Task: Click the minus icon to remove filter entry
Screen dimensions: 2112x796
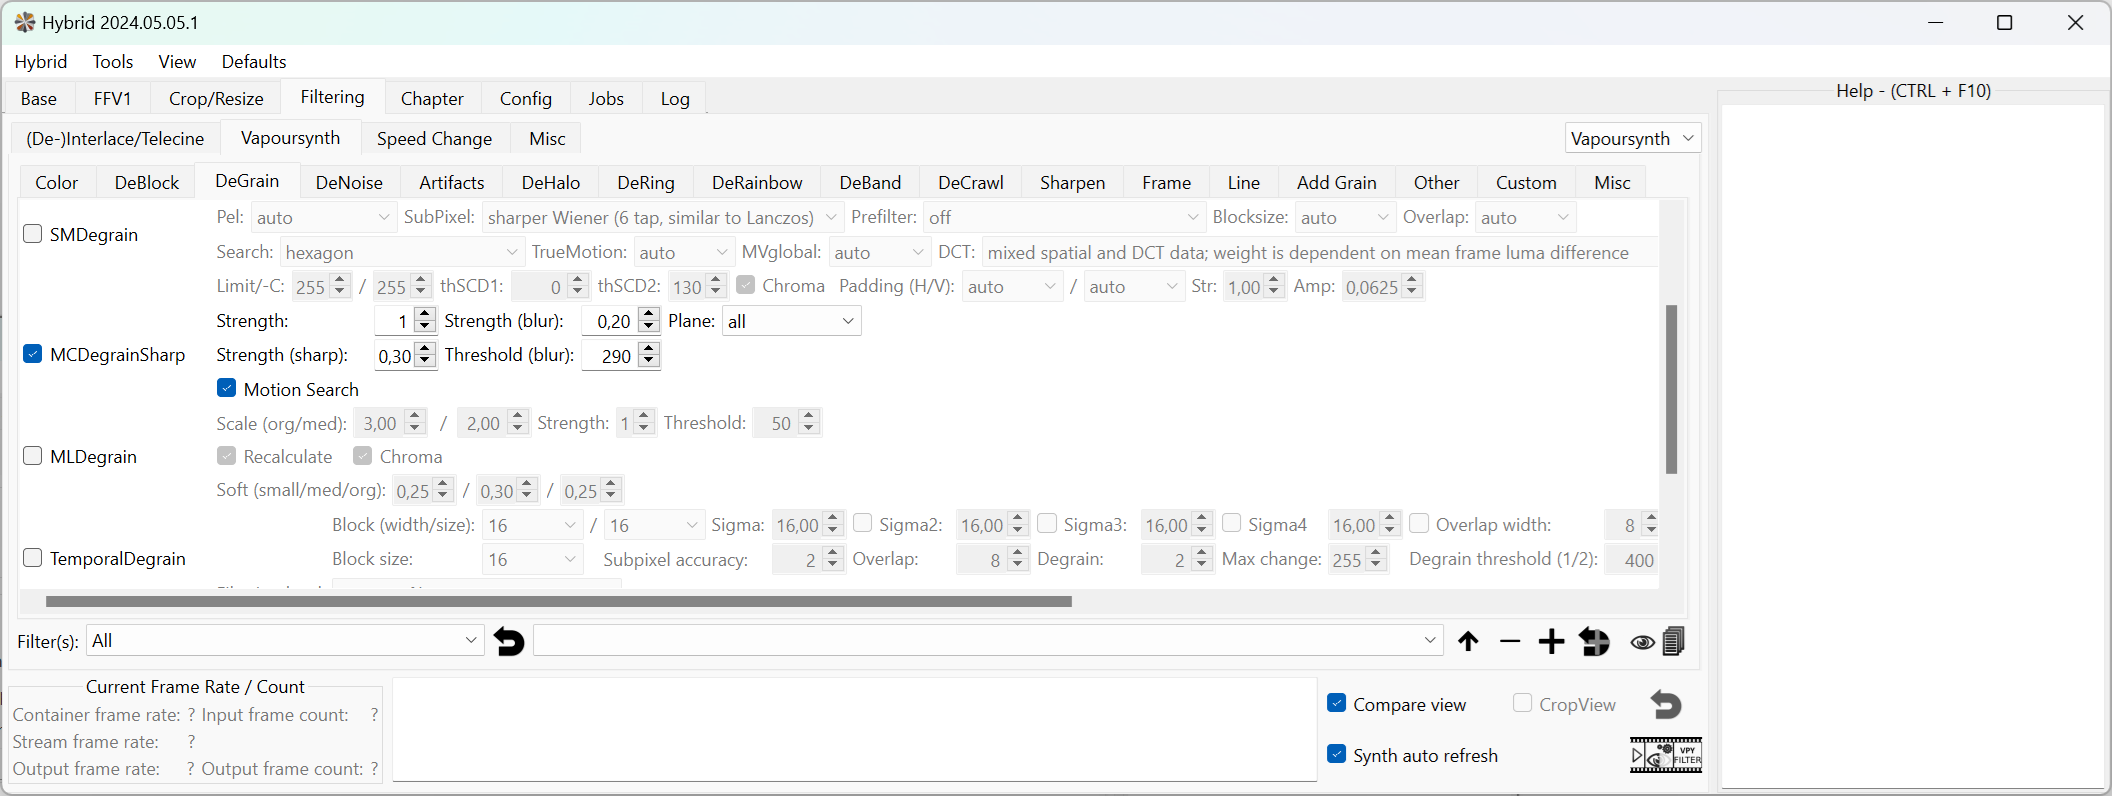Action: coord(1510,642)
